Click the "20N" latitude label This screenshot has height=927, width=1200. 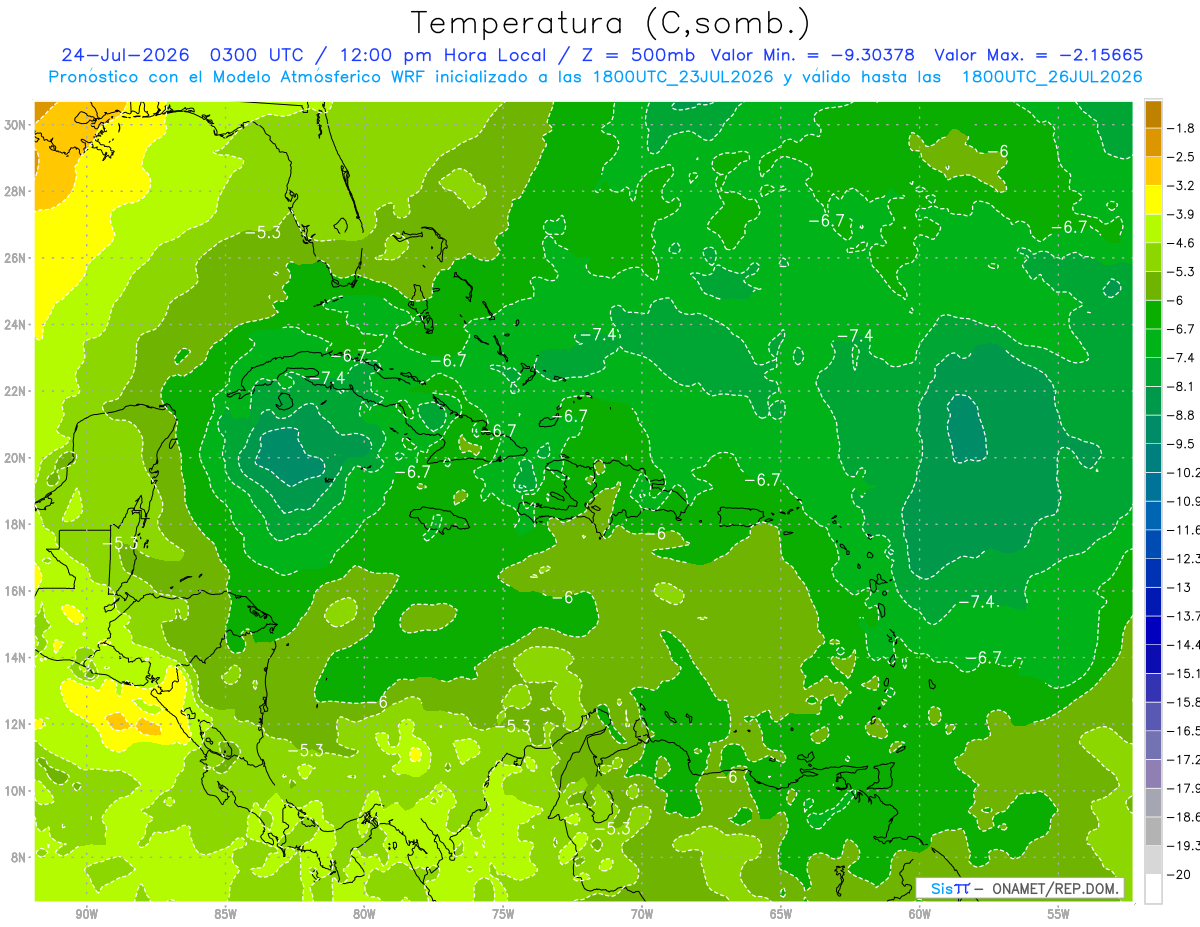tap(16, 457)
